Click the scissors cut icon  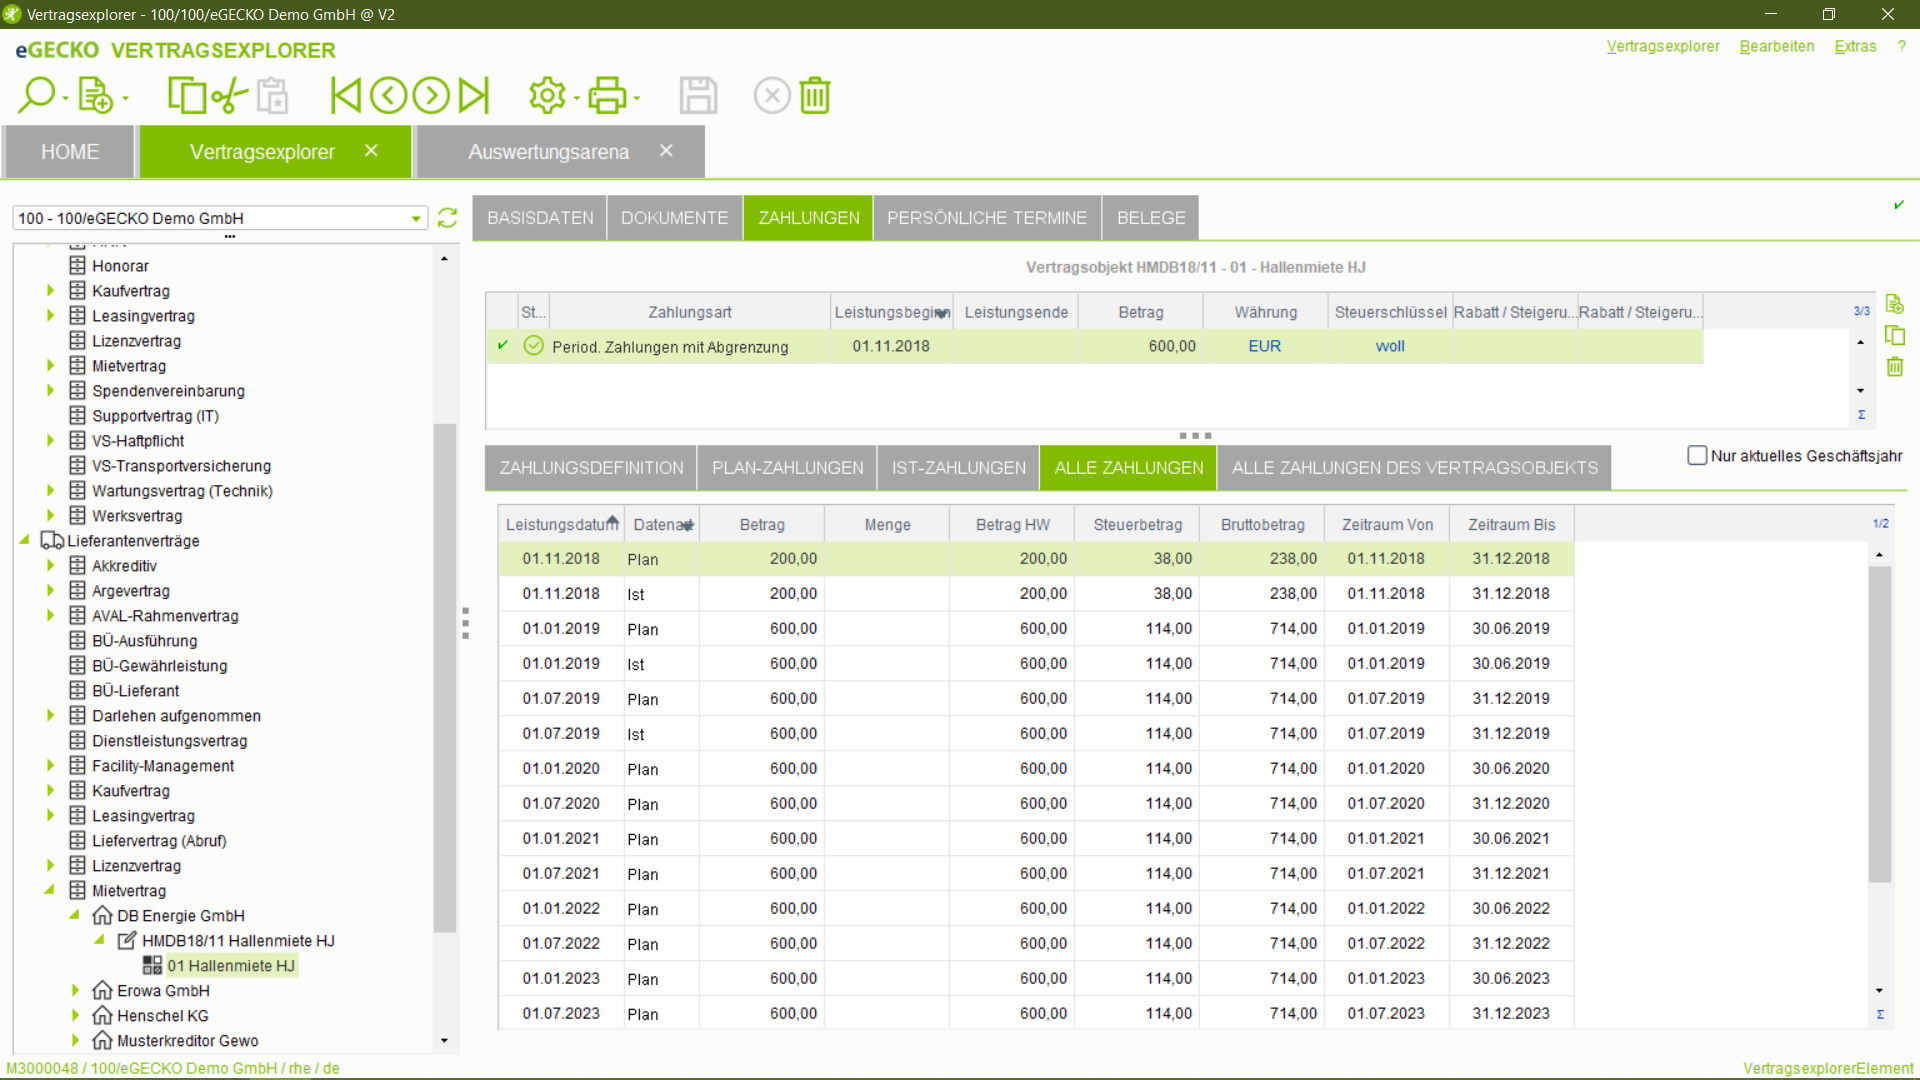tap(229, 96)
